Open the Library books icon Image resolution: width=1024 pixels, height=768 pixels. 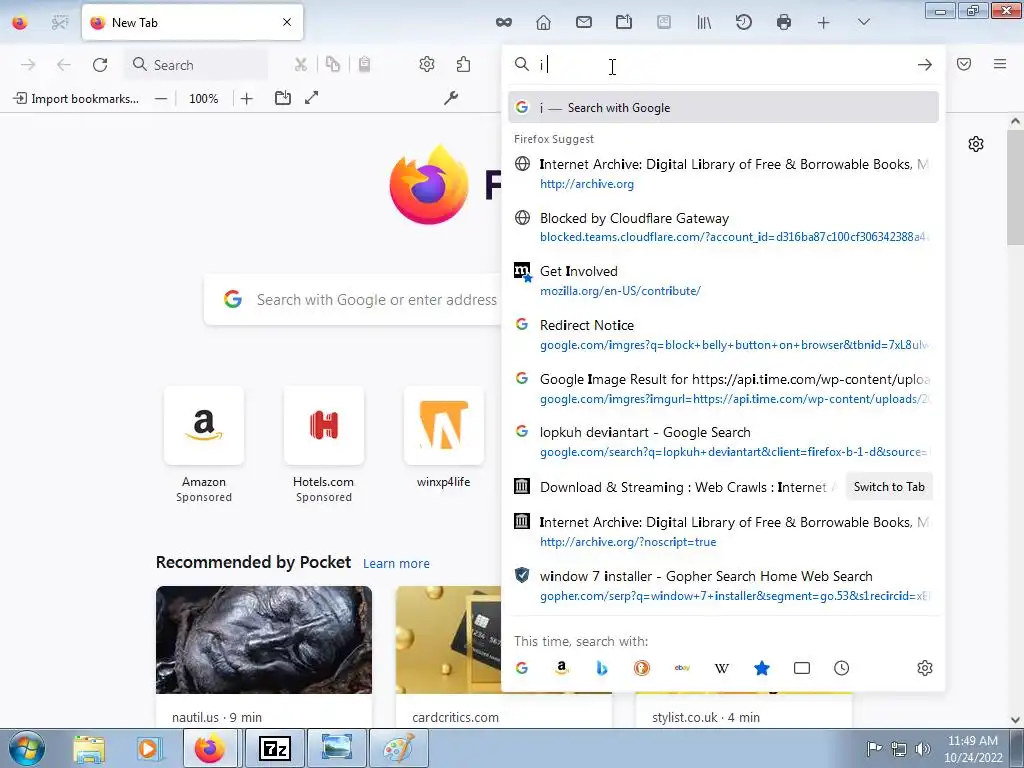pos(704,22)
